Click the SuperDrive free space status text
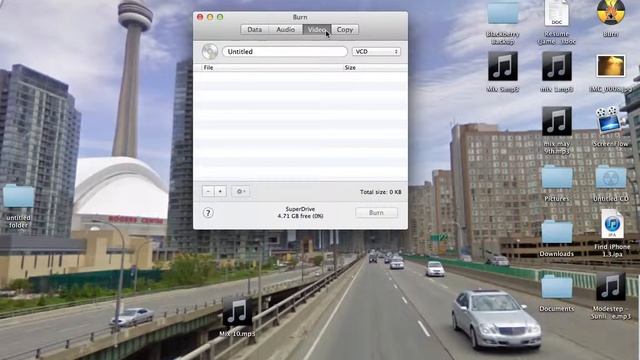640x360 pixels. pos(300,212)
